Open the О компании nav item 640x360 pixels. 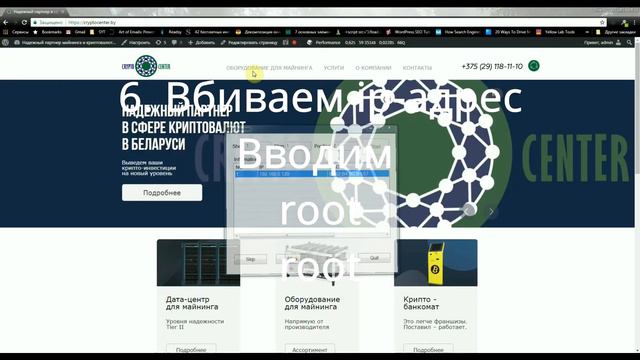(373, 68)
